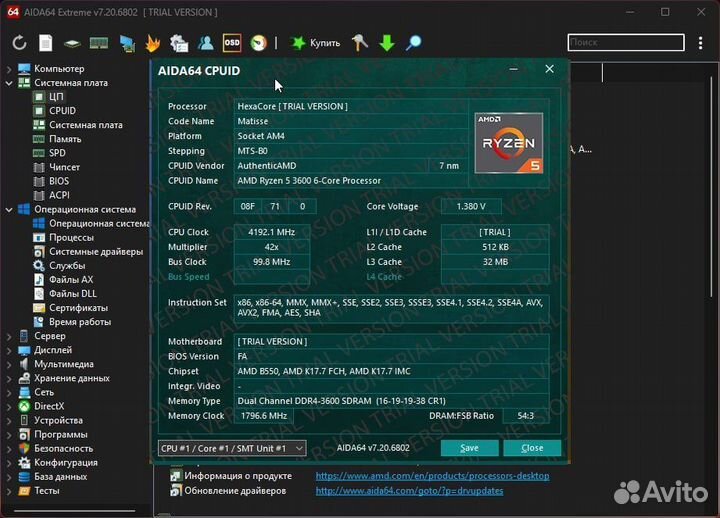Select Память tree item
Viewport: 720px width, 518px height.
click(x=65, y=139)
